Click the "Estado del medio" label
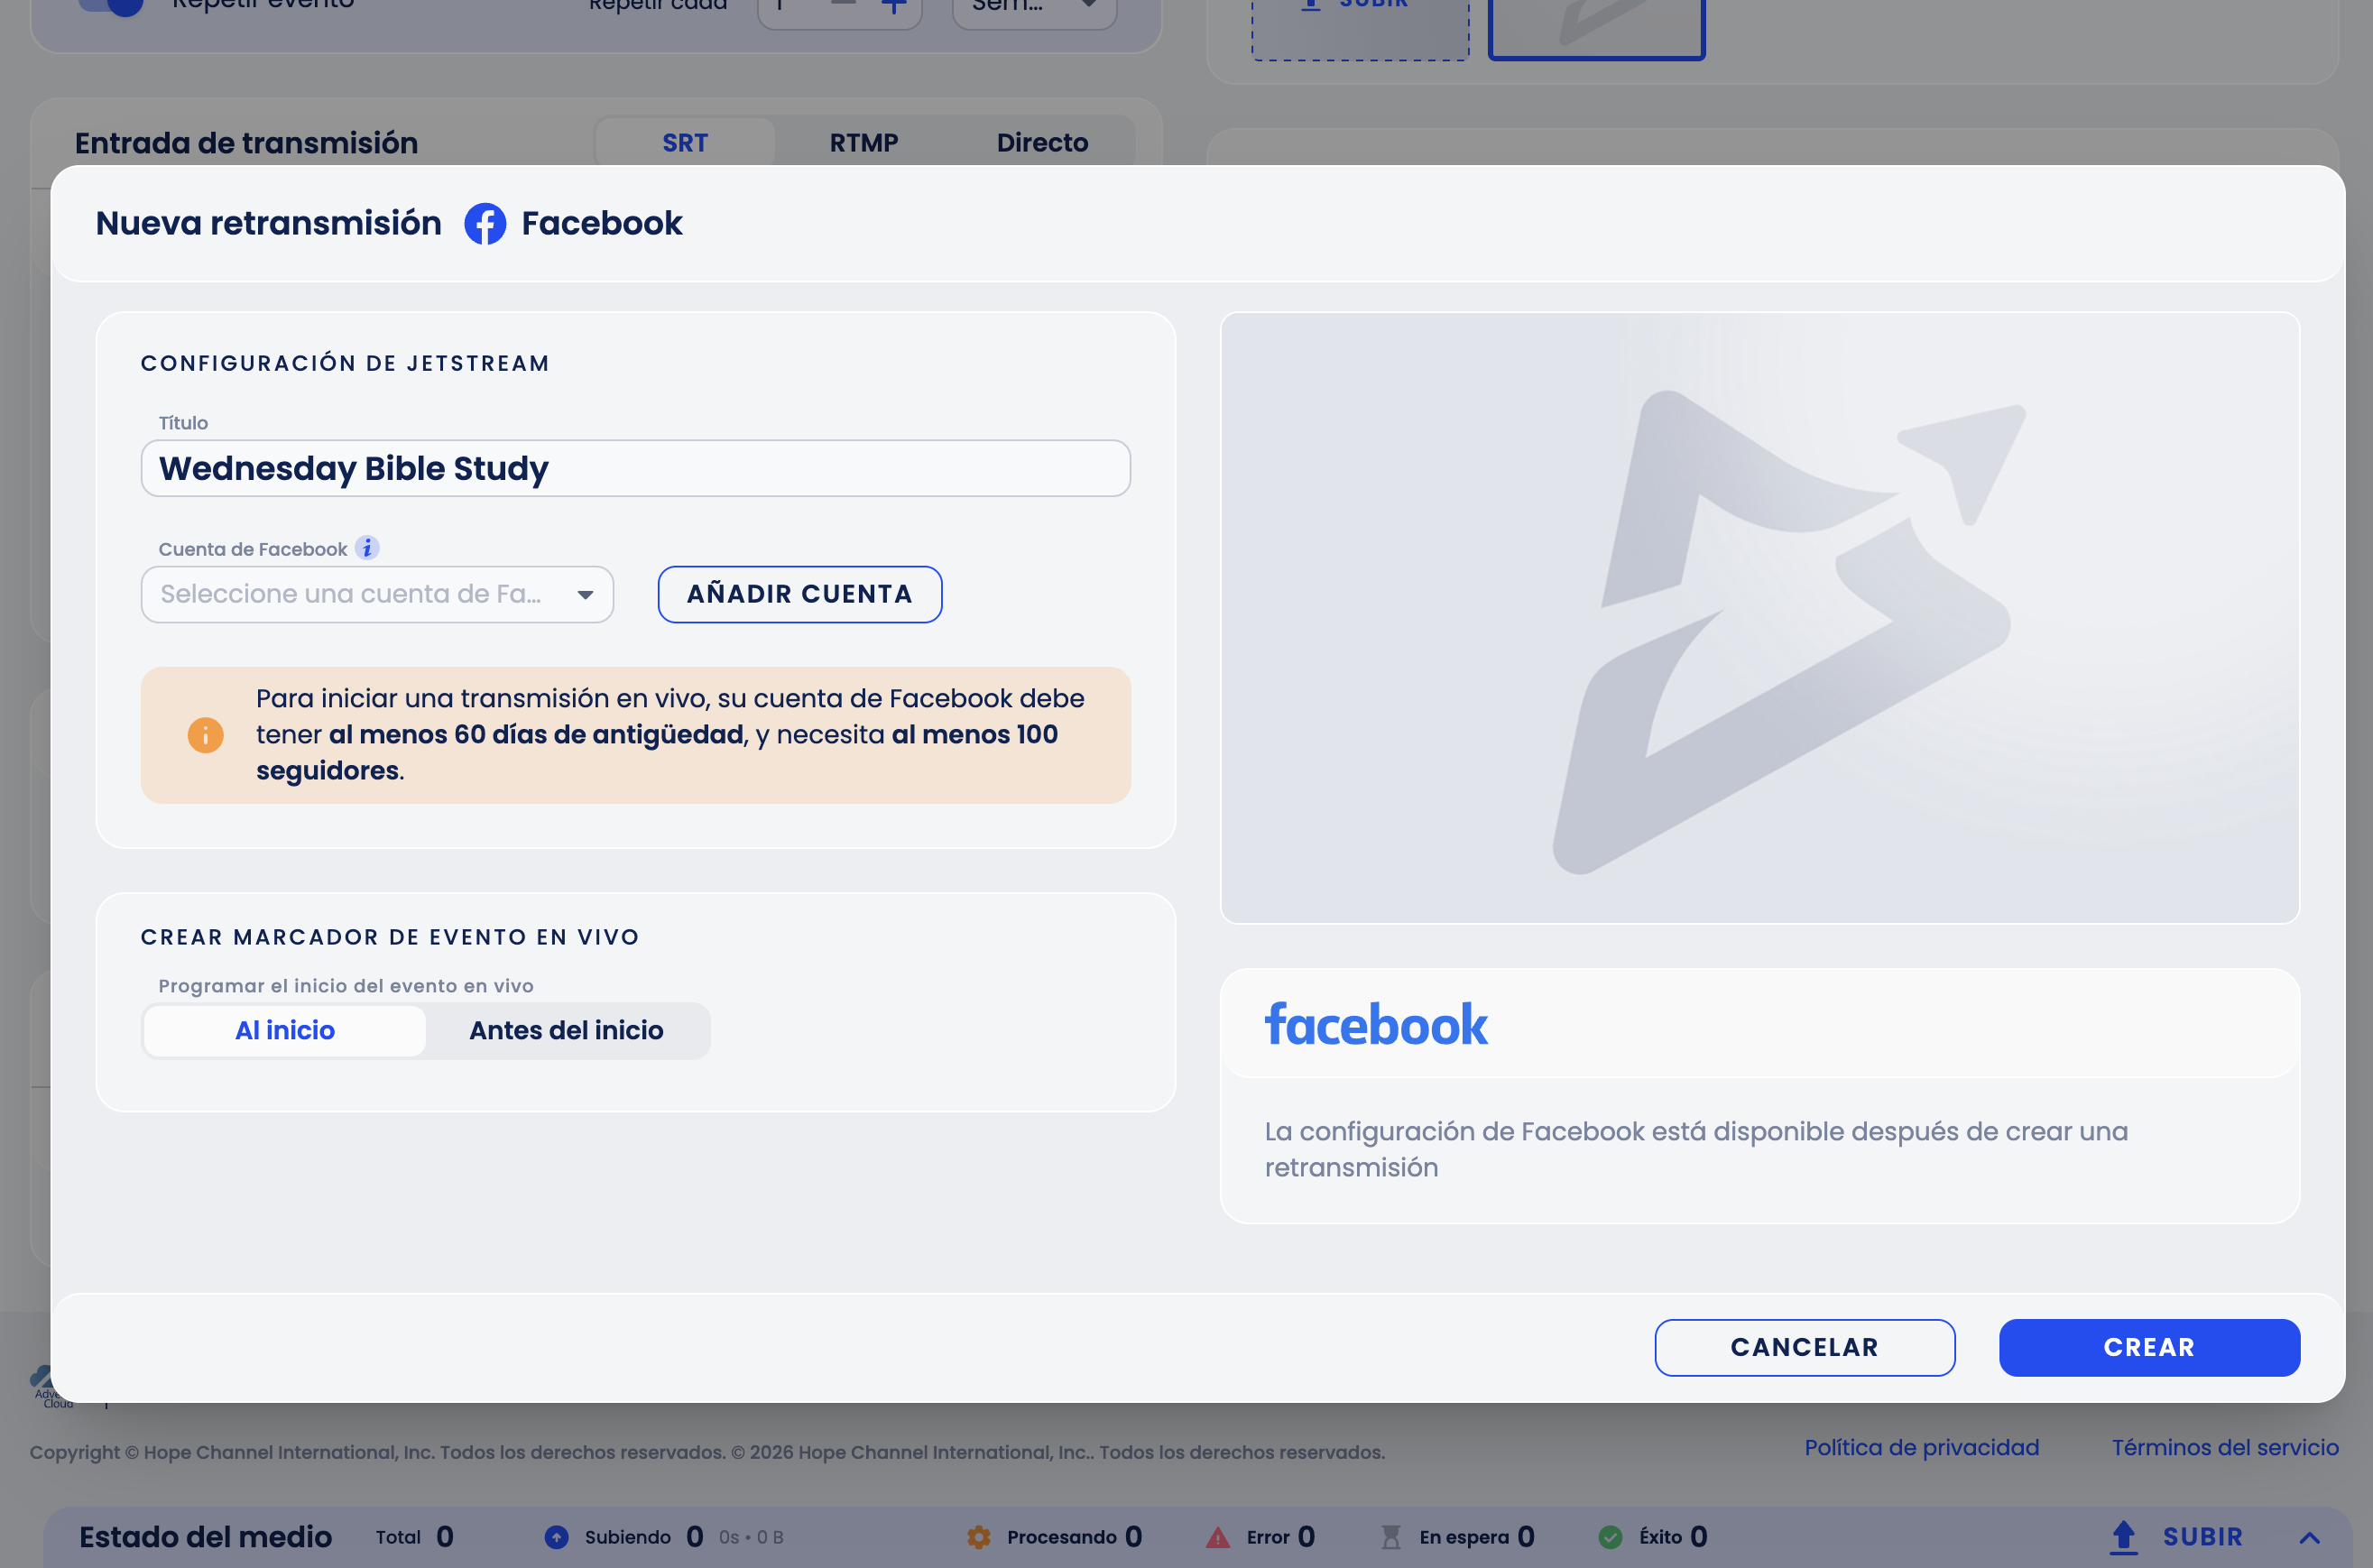2373x1568 pixels. [x=206, y=1537]
